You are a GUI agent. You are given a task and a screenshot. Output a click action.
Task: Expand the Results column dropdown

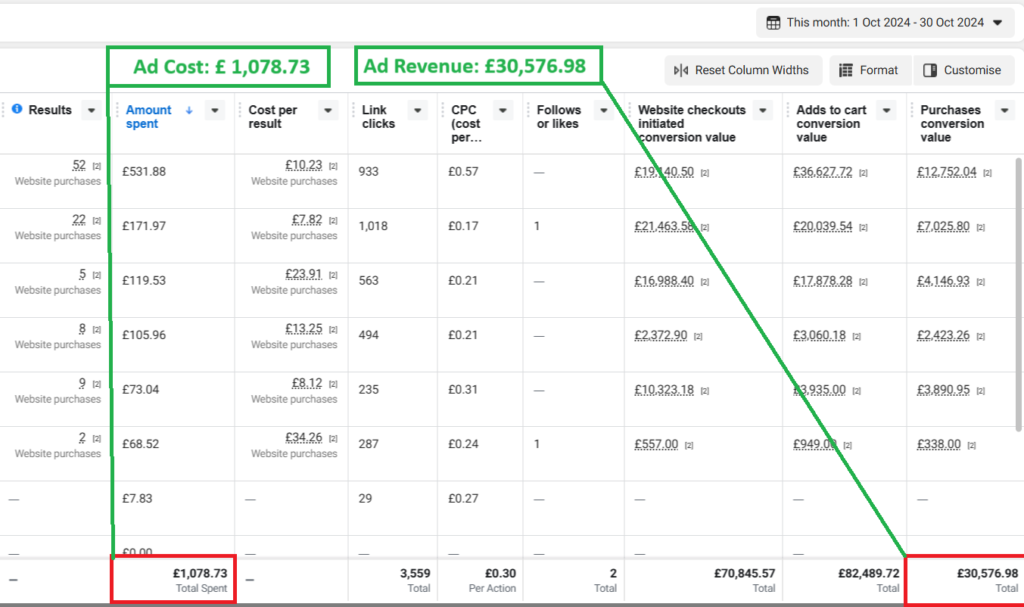click(x=91, y=110)
